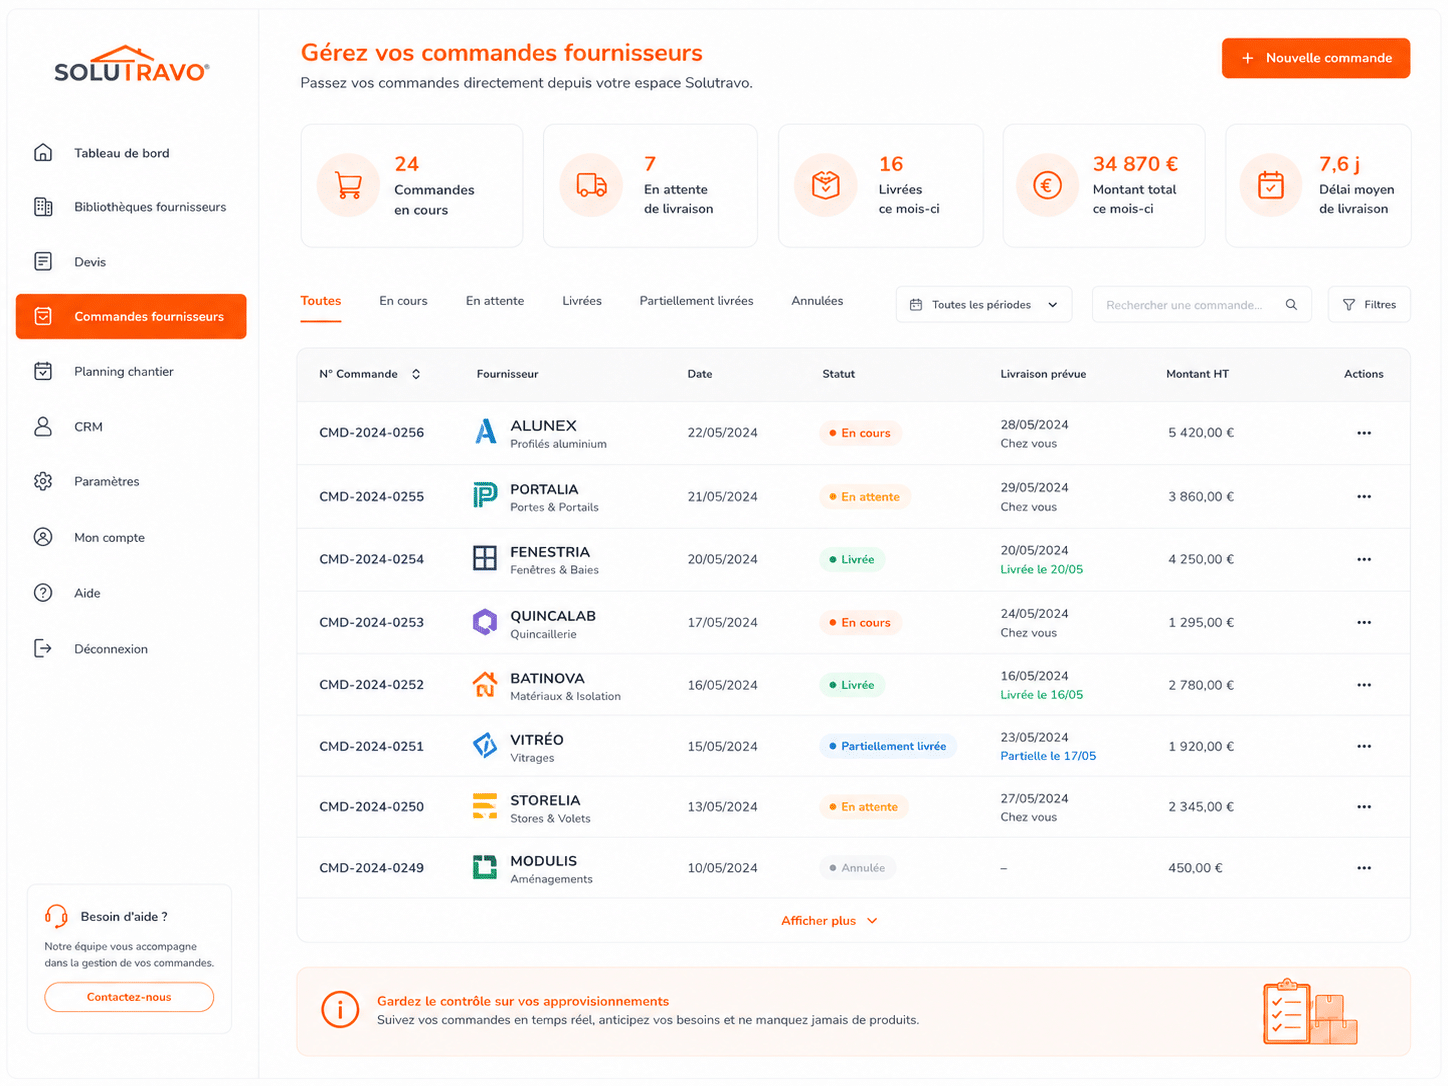Click the Annulée status badge
The height and width of the screenshot is (1086, 1448).
[x=857, y=868]
